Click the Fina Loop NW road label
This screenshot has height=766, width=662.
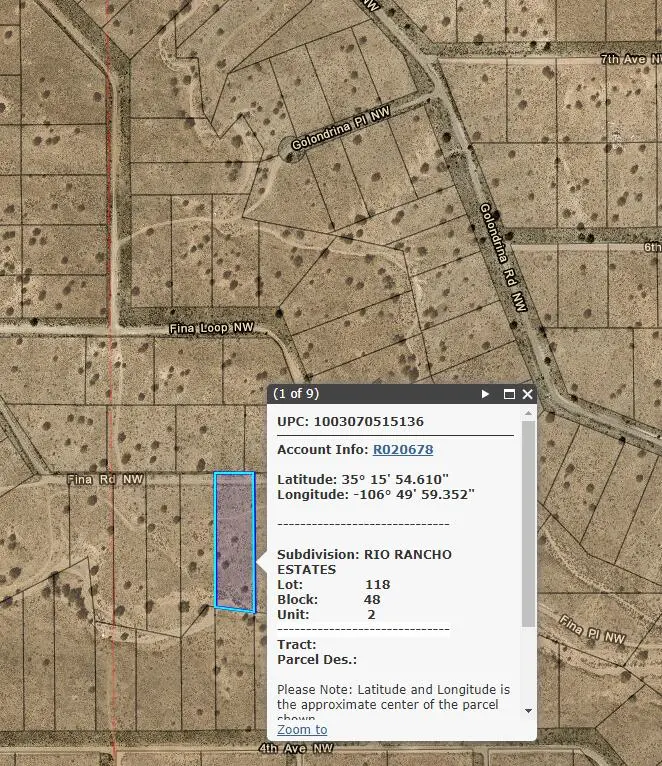(x=214, y=328)
